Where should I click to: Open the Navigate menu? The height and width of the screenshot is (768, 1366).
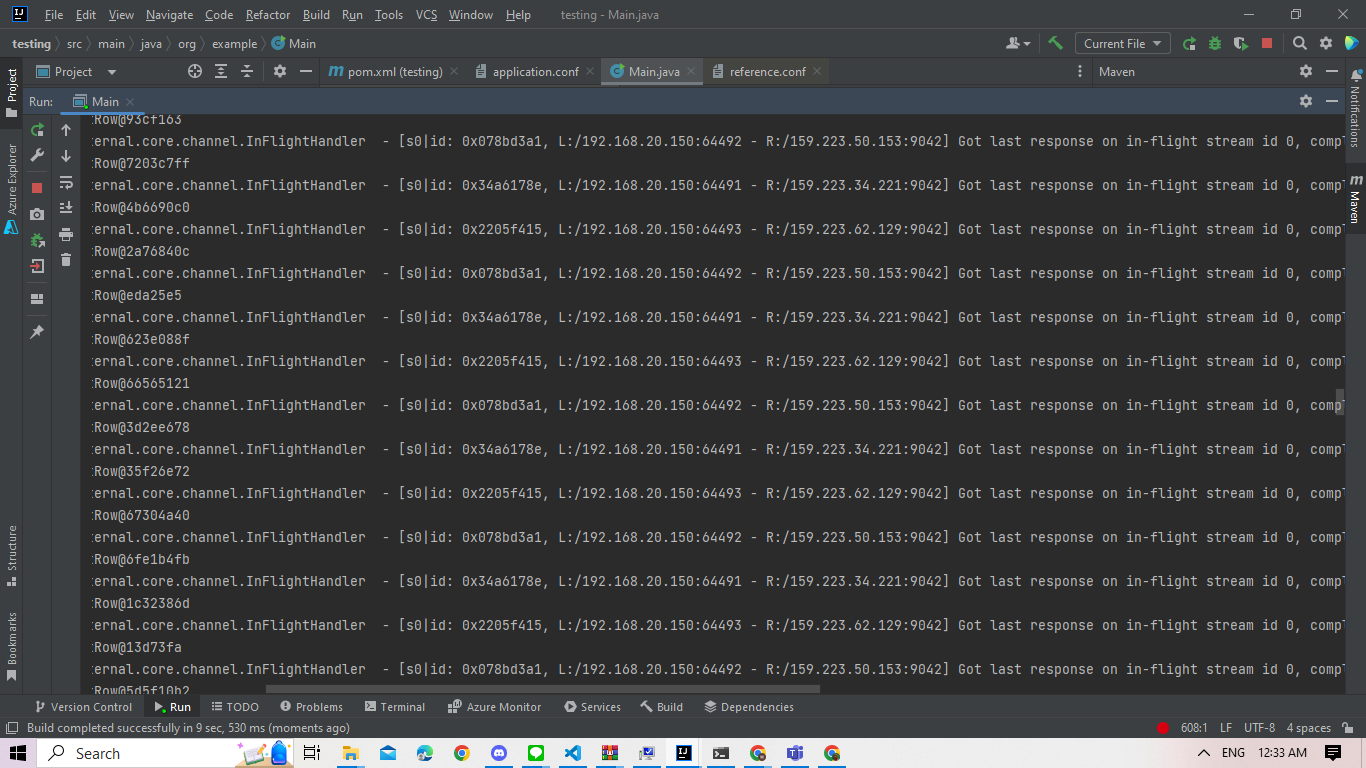[x=168, y=14]
